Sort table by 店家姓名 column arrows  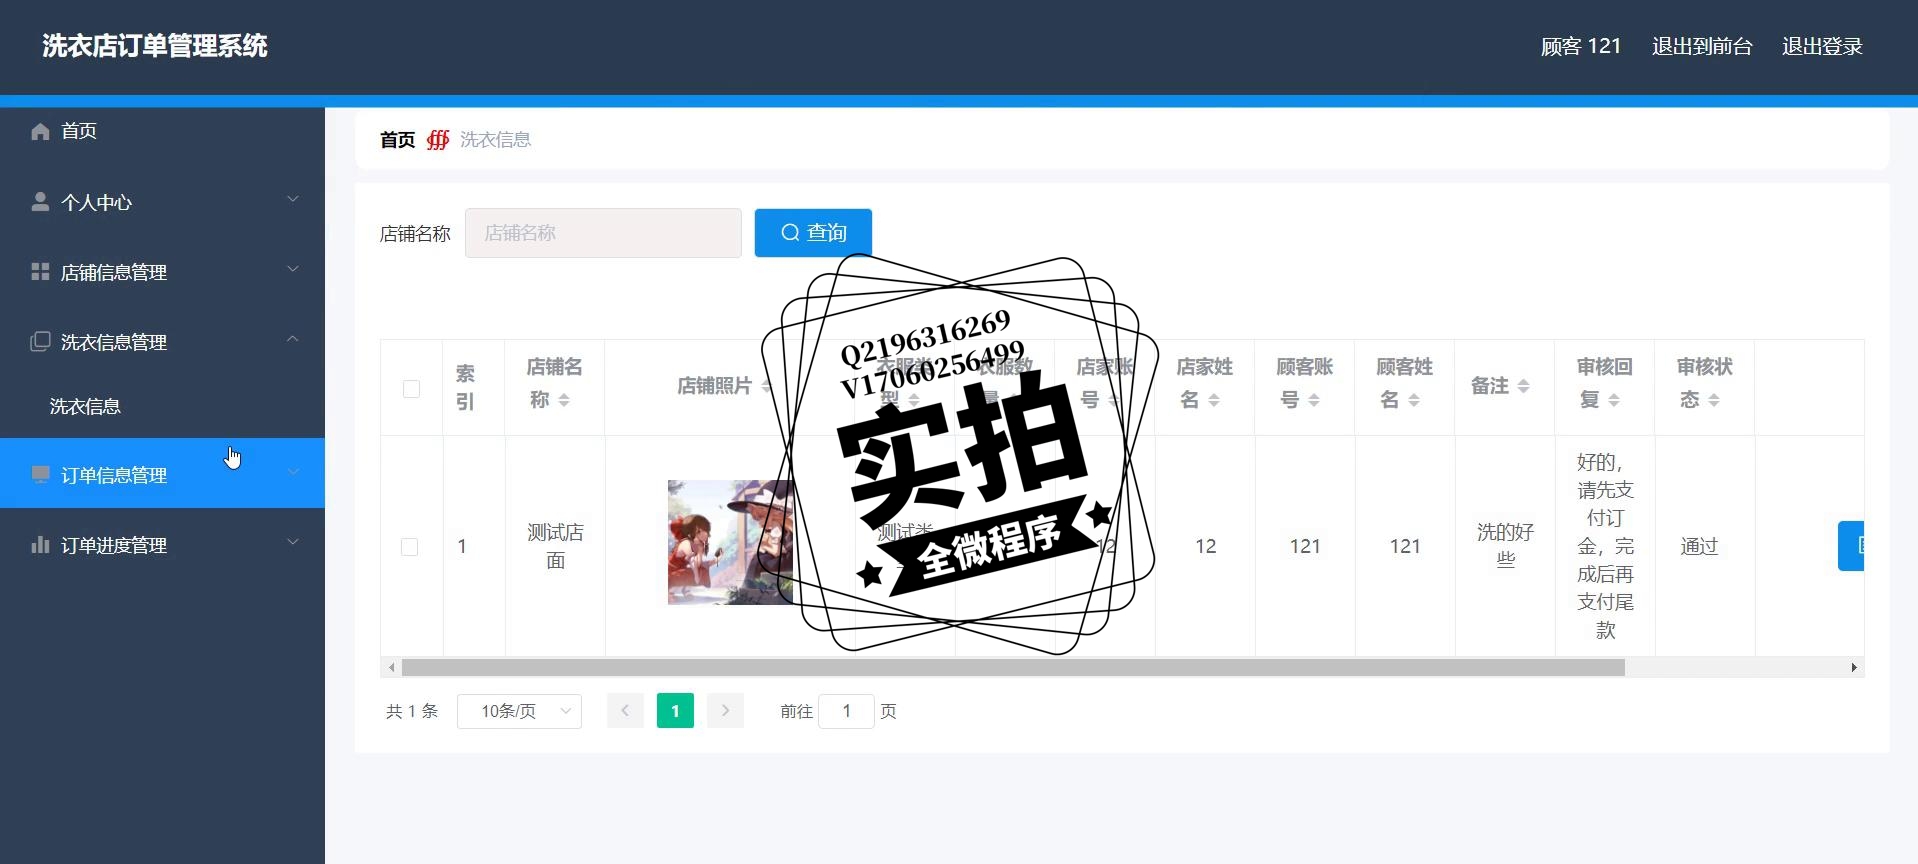click(1214, 400)
